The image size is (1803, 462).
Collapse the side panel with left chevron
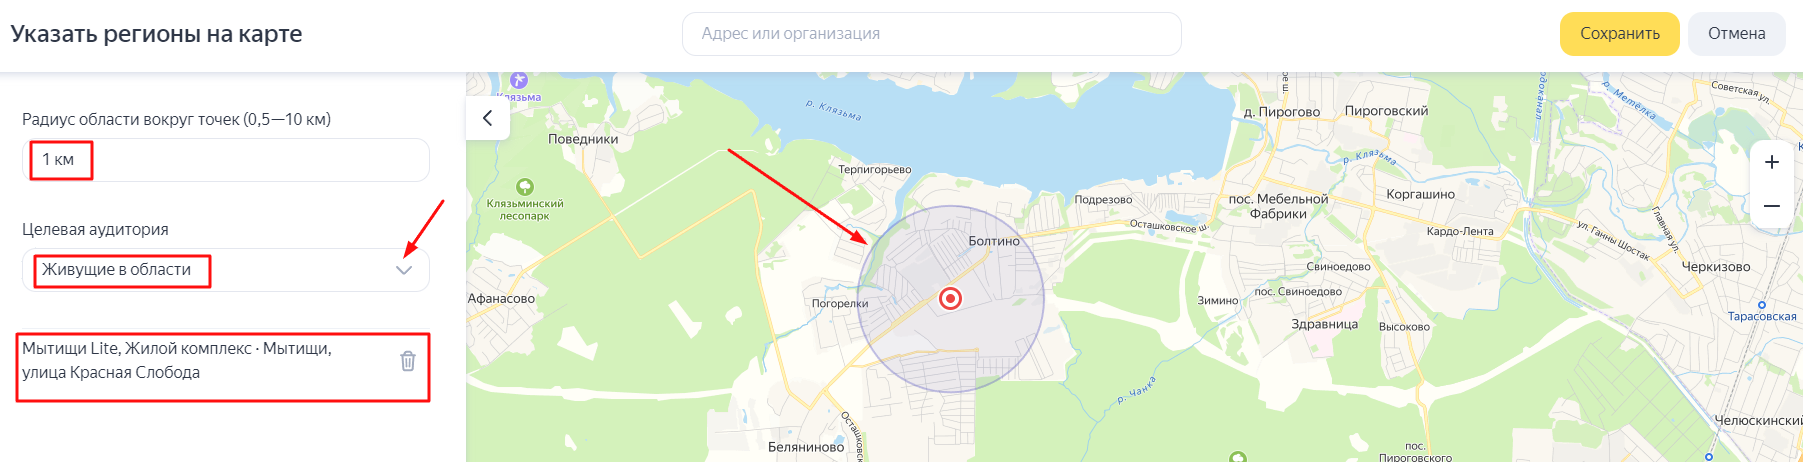(488, 118)
